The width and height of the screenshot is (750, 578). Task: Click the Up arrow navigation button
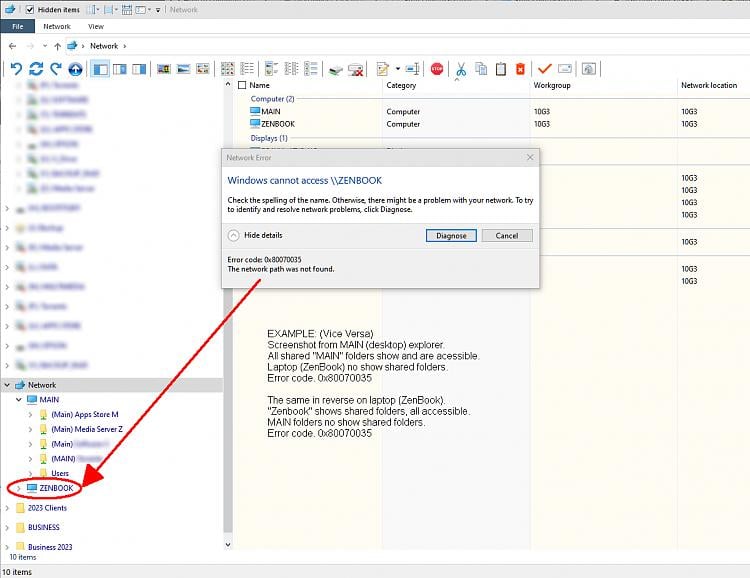point(57,46)
